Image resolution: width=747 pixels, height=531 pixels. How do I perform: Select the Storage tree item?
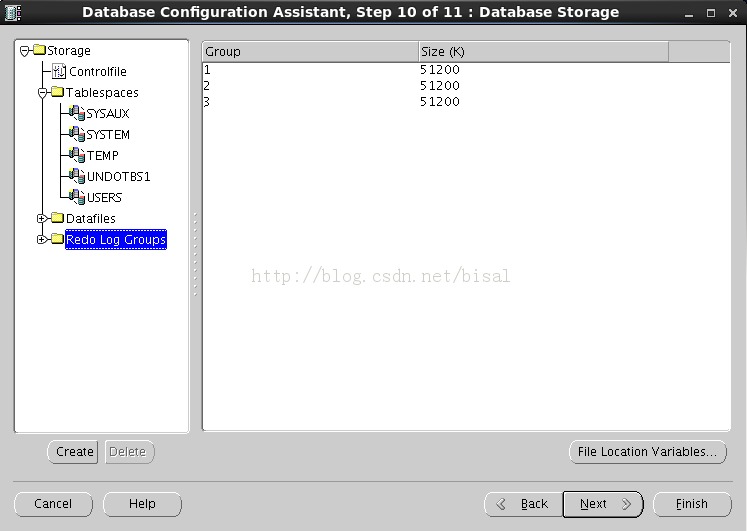(69, 50)
